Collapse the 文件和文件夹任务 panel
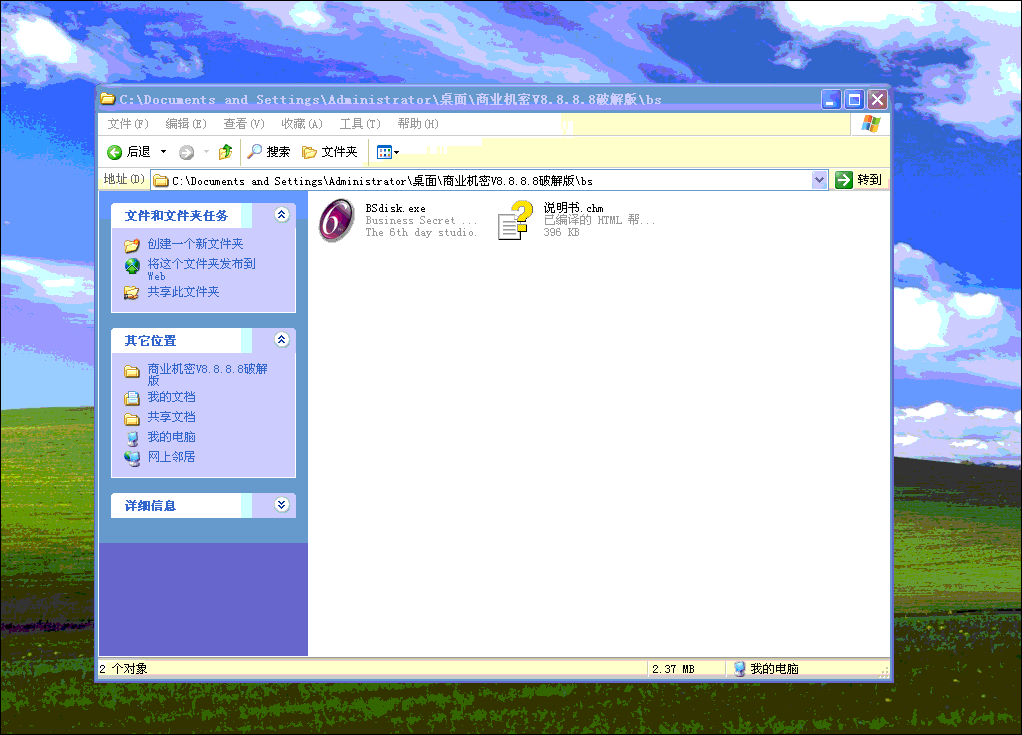 [x=282, y=215]
